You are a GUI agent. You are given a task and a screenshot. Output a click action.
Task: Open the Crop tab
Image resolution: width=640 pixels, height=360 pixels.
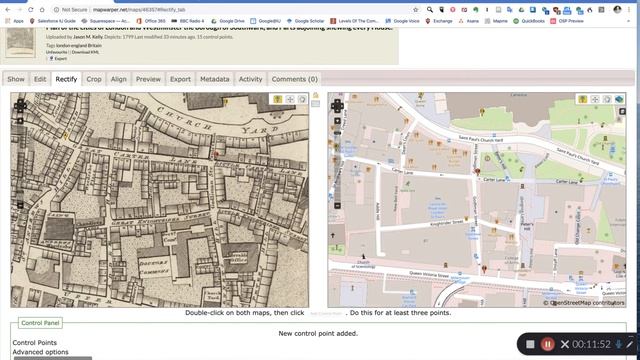click(x=94, y=79)
